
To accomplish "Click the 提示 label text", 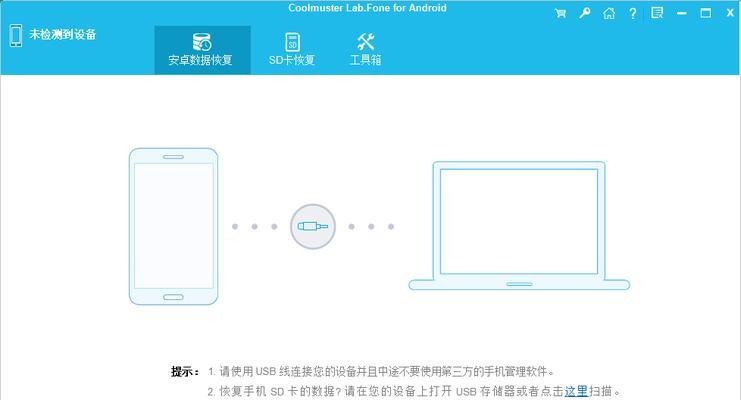I will pyautogui.click(x=184, y=372).
